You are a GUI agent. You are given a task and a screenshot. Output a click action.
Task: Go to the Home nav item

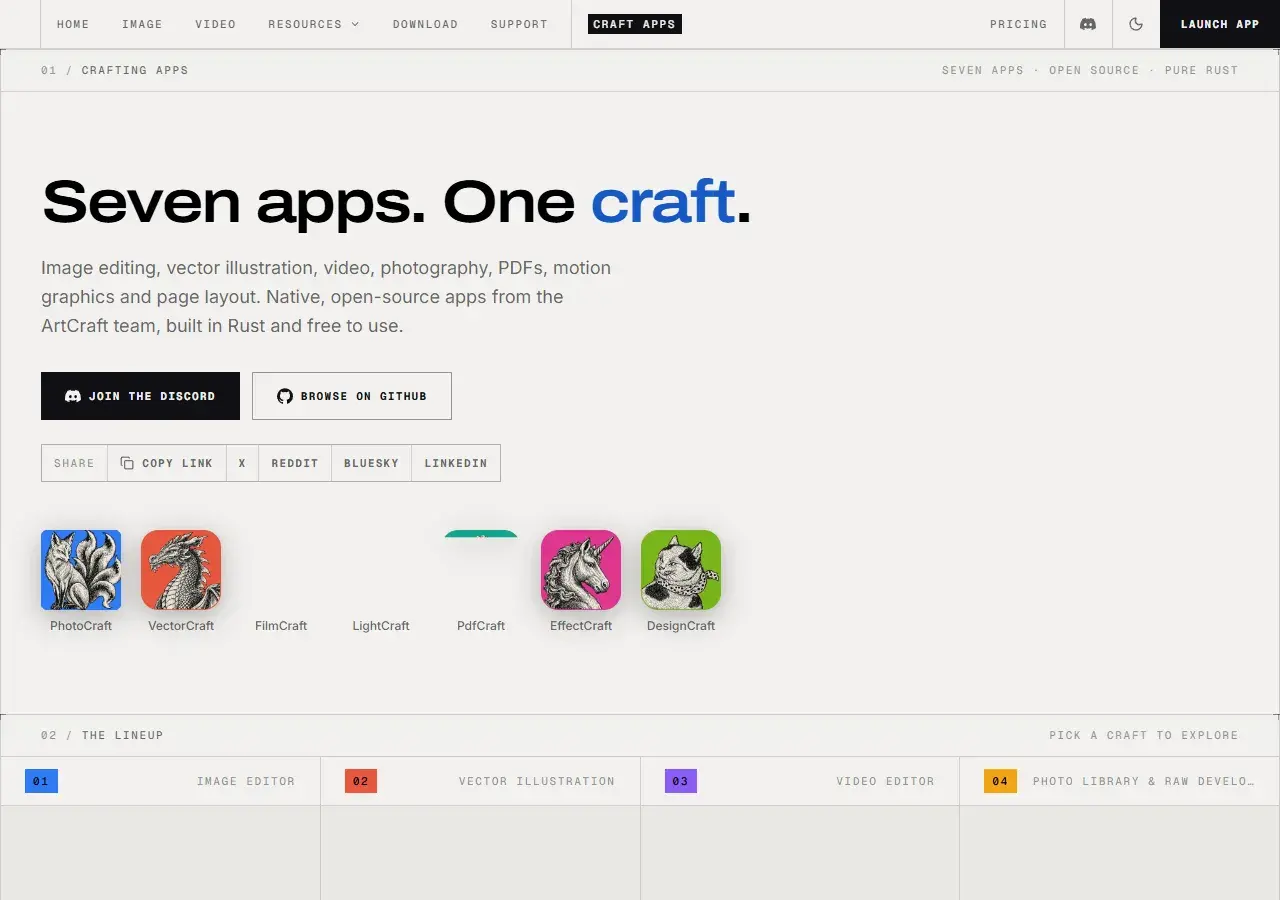pyautogui.click(x=73, y=24)
